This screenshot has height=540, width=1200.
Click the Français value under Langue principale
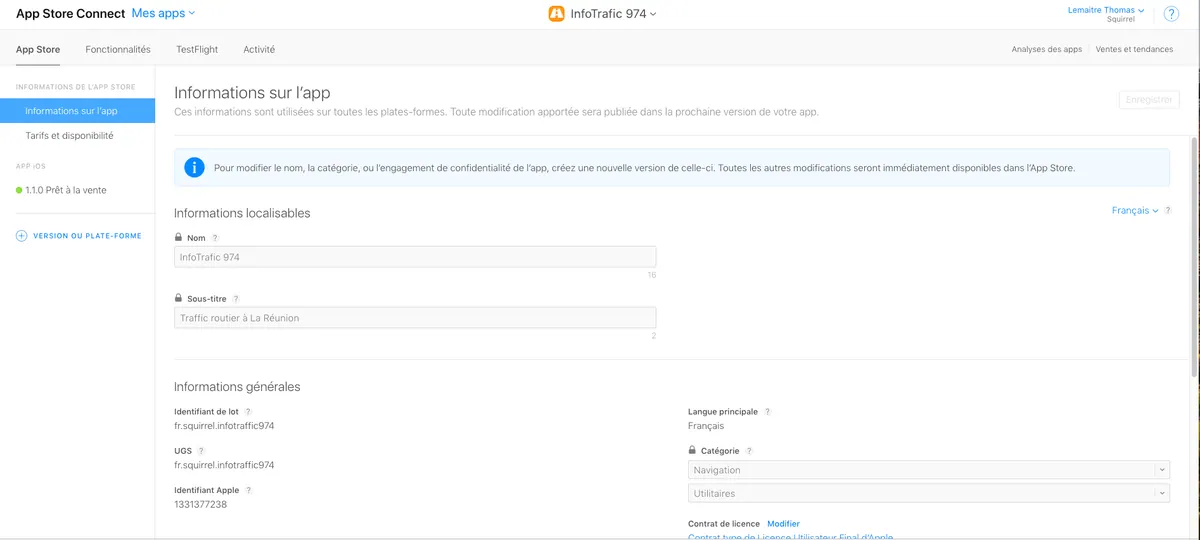click(x=706, y=426)
